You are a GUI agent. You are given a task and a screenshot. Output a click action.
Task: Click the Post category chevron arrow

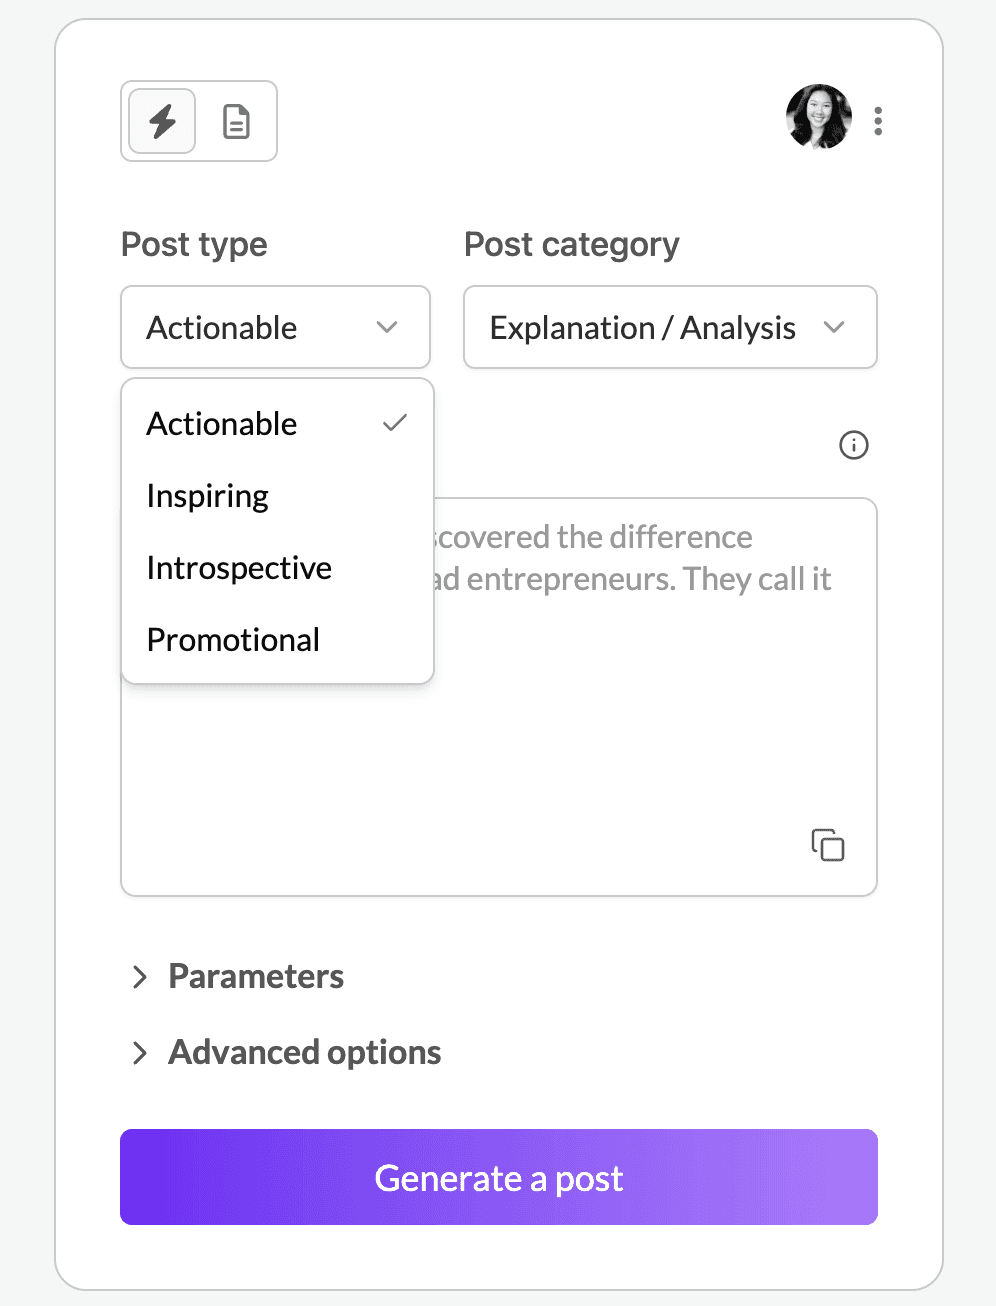(x=834, y=327)
